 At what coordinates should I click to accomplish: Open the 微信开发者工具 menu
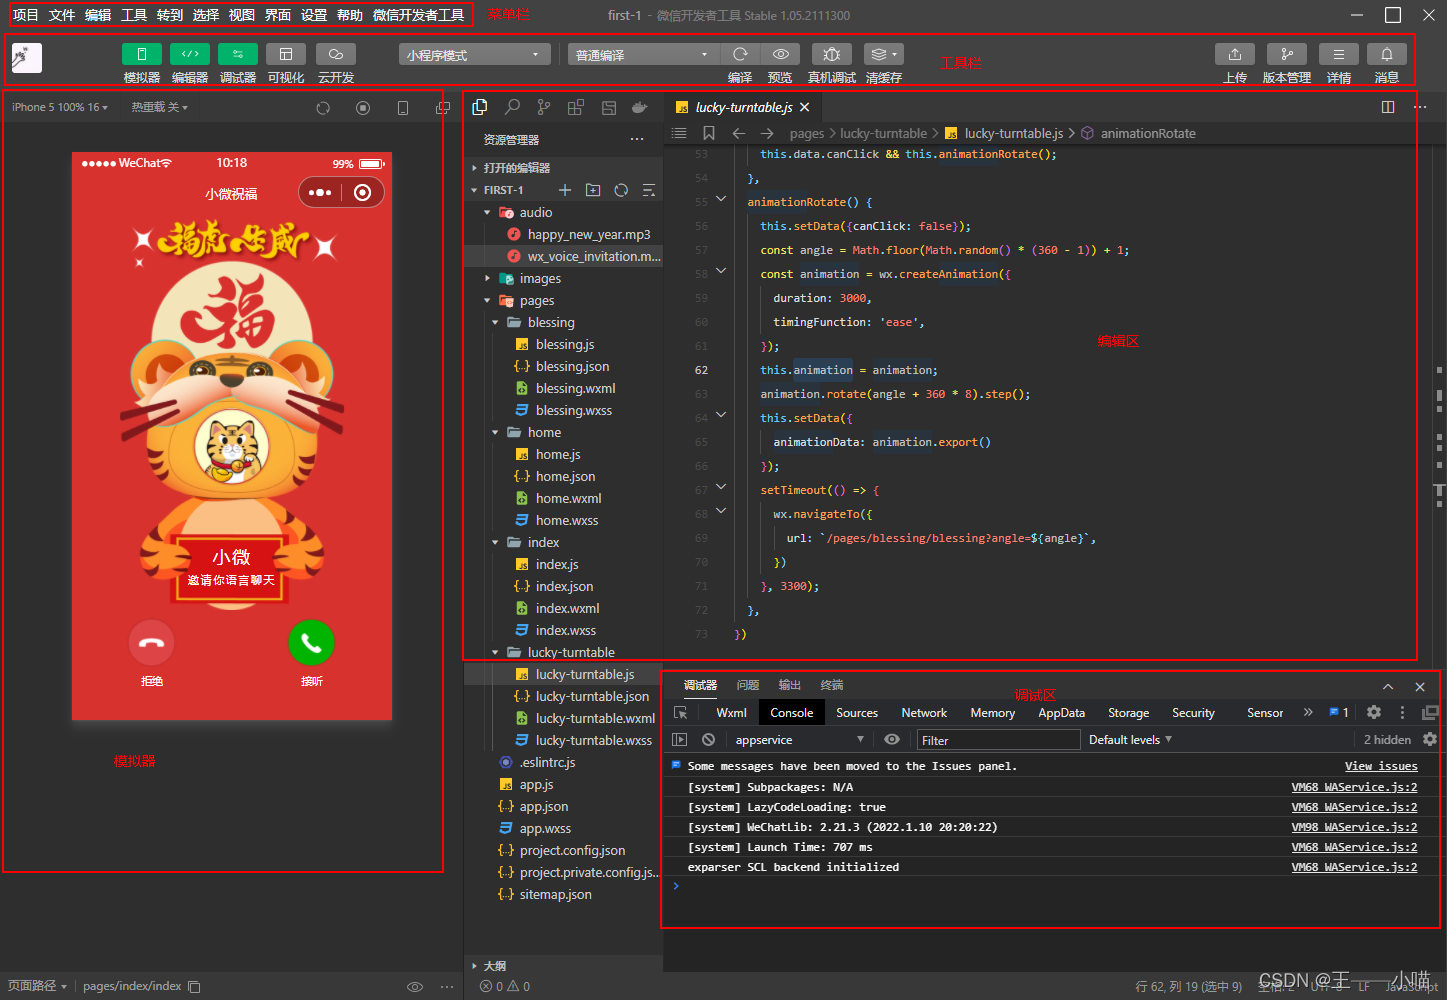(418, 15)
